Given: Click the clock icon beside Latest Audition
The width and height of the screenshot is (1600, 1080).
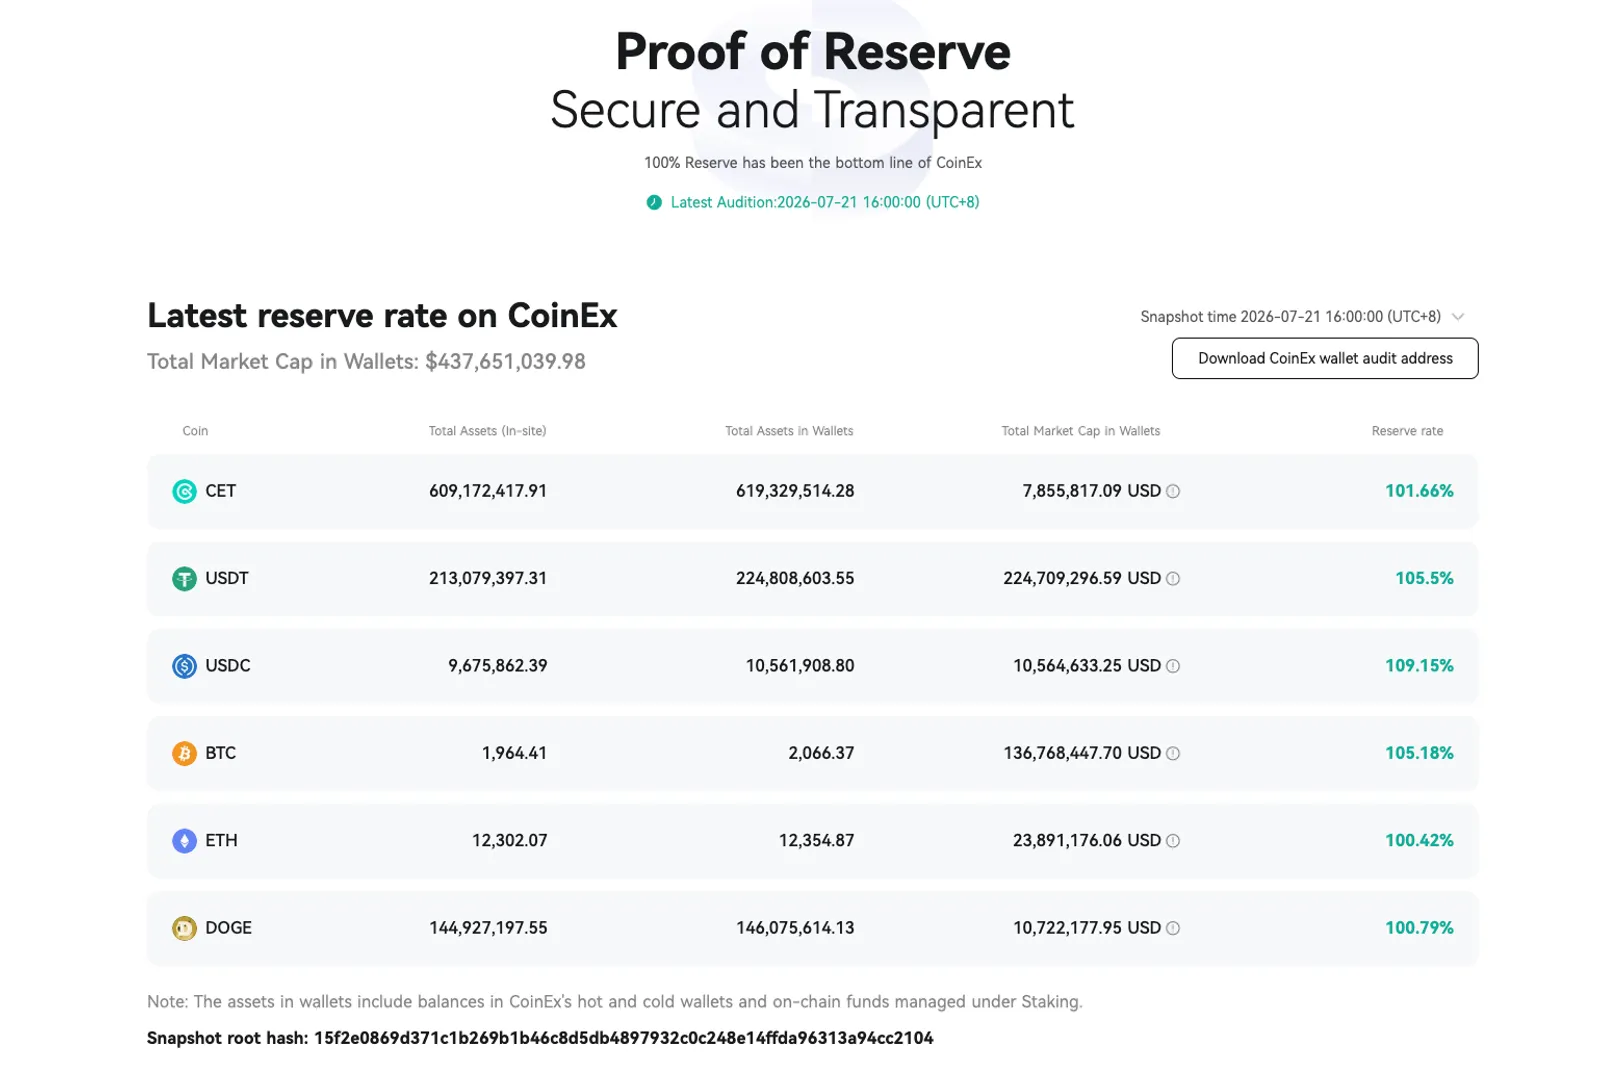Looking at the screenshot, I should (654, 202).
